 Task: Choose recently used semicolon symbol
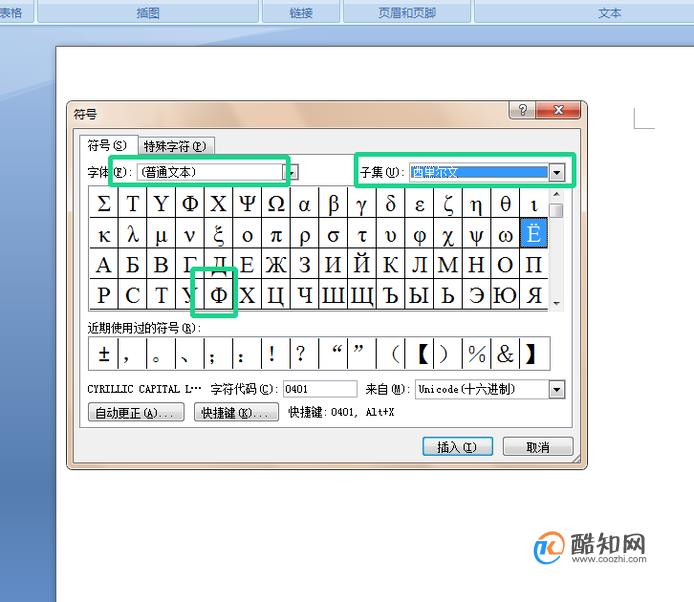click(218, 353)
